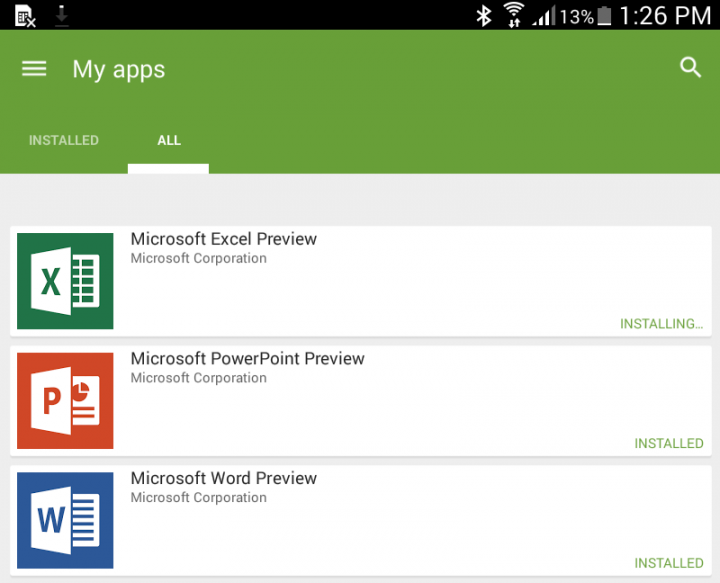Open the hamburger navigation menu
The image size is (720, 583).
point(34,69)
